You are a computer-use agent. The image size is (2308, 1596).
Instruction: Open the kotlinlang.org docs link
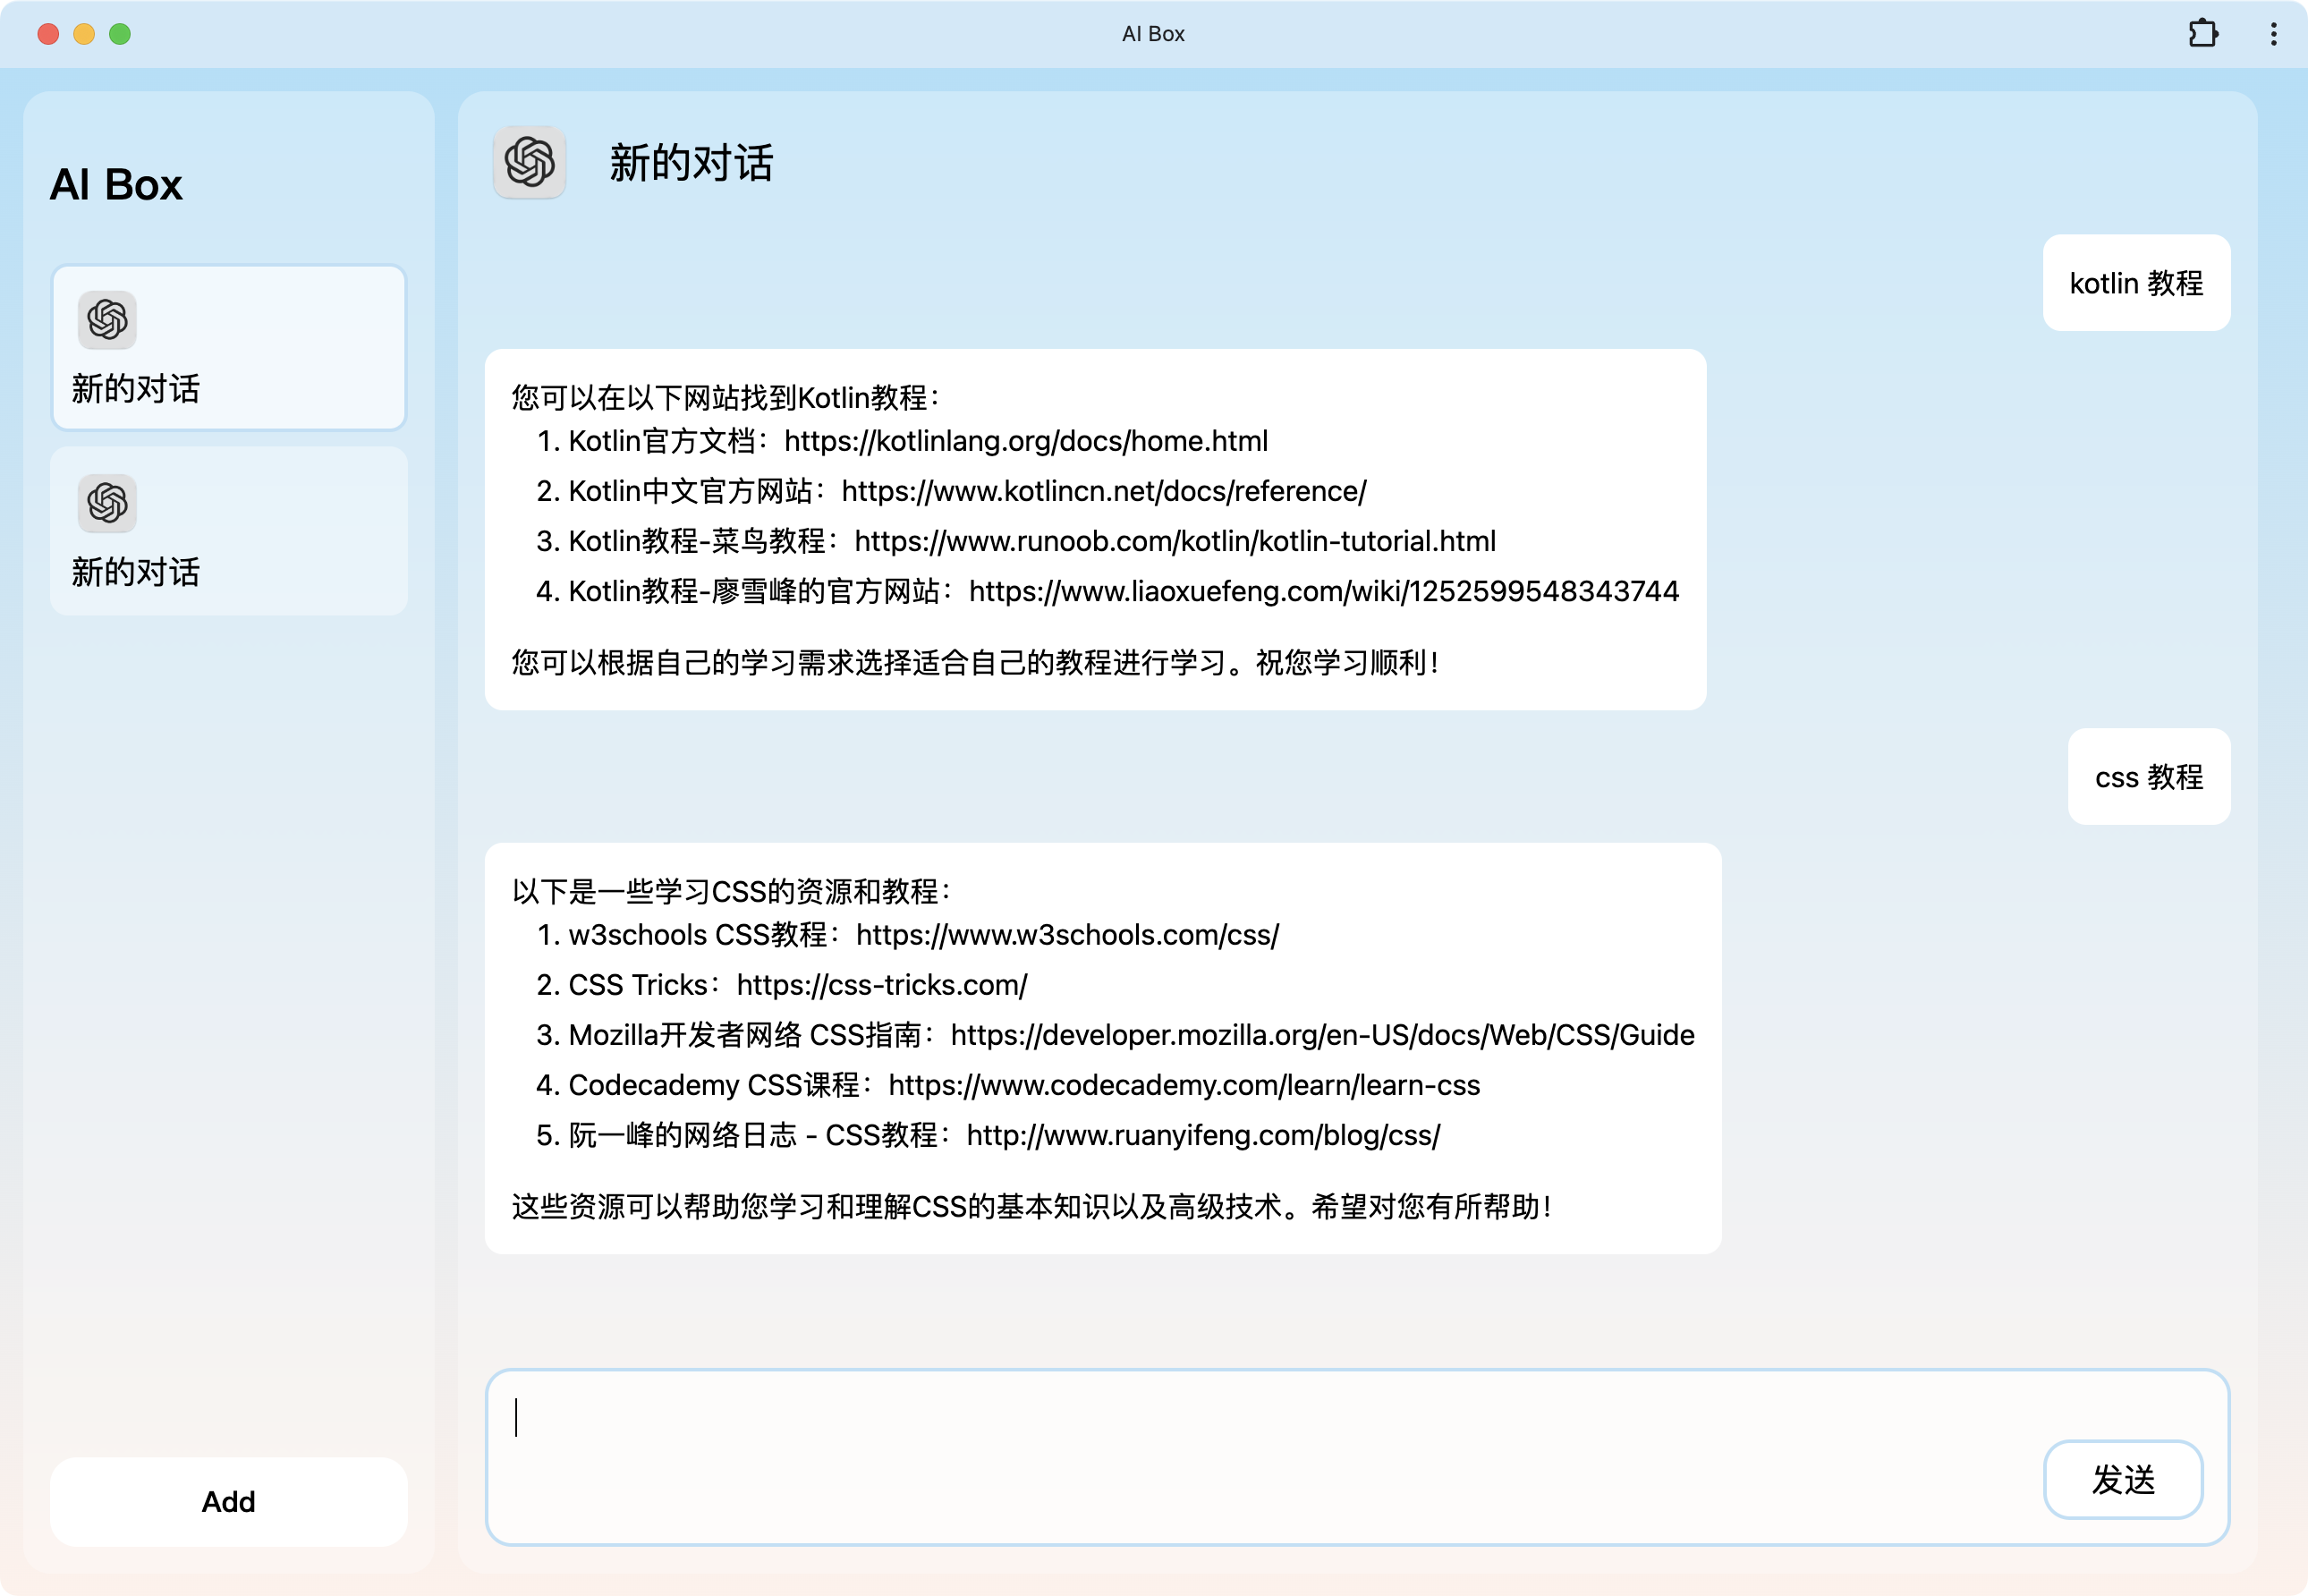[x=1025, y=441]
